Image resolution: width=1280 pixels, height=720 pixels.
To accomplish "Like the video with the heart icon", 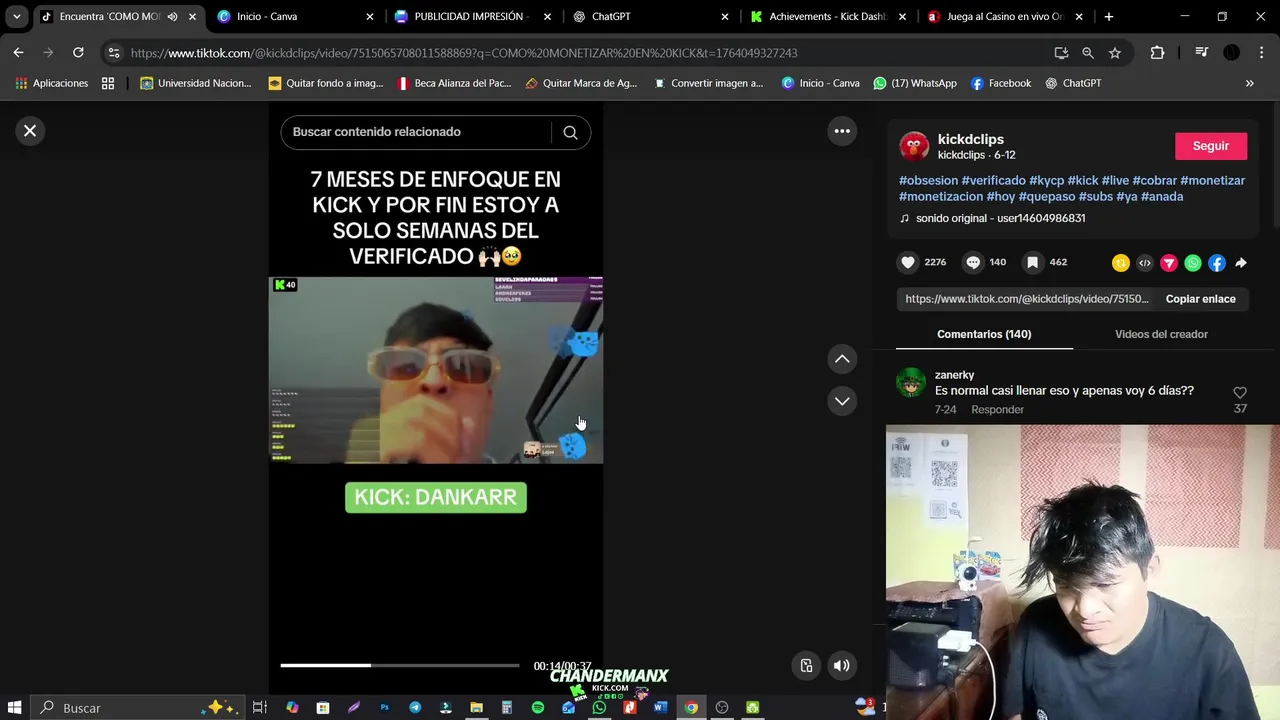I will 908,262.
